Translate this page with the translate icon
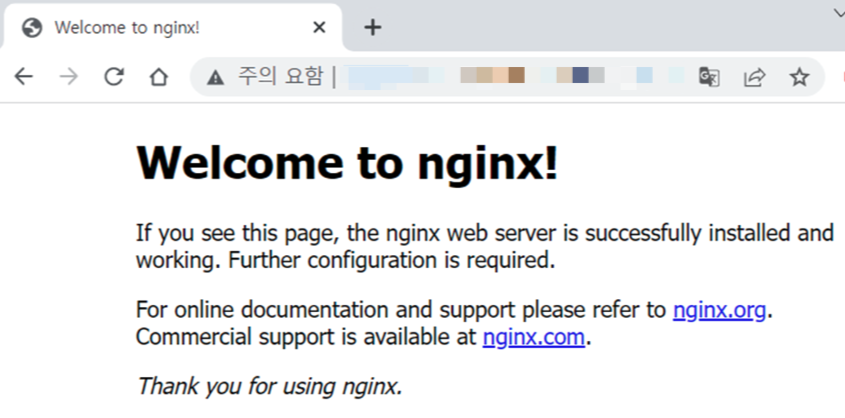845x418 pixels. click(709, 77)
